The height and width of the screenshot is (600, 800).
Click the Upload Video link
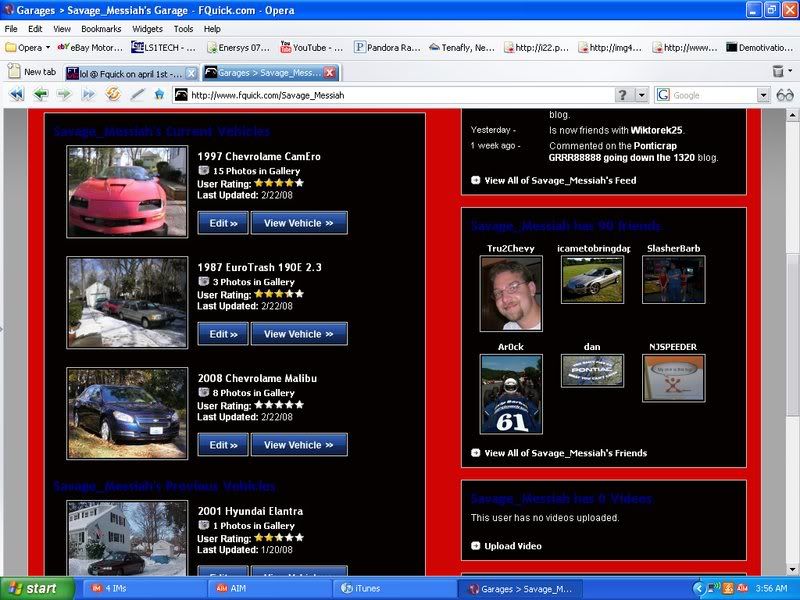tap(513, 545)
